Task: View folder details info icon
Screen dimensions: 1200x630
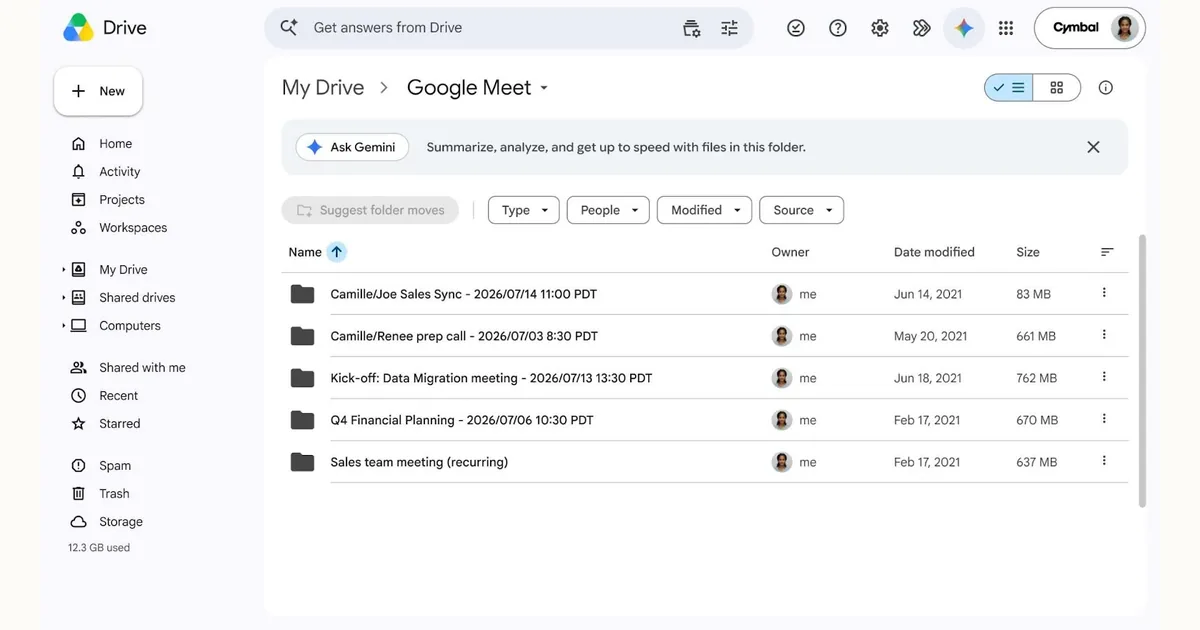Action: (1106, 88)
